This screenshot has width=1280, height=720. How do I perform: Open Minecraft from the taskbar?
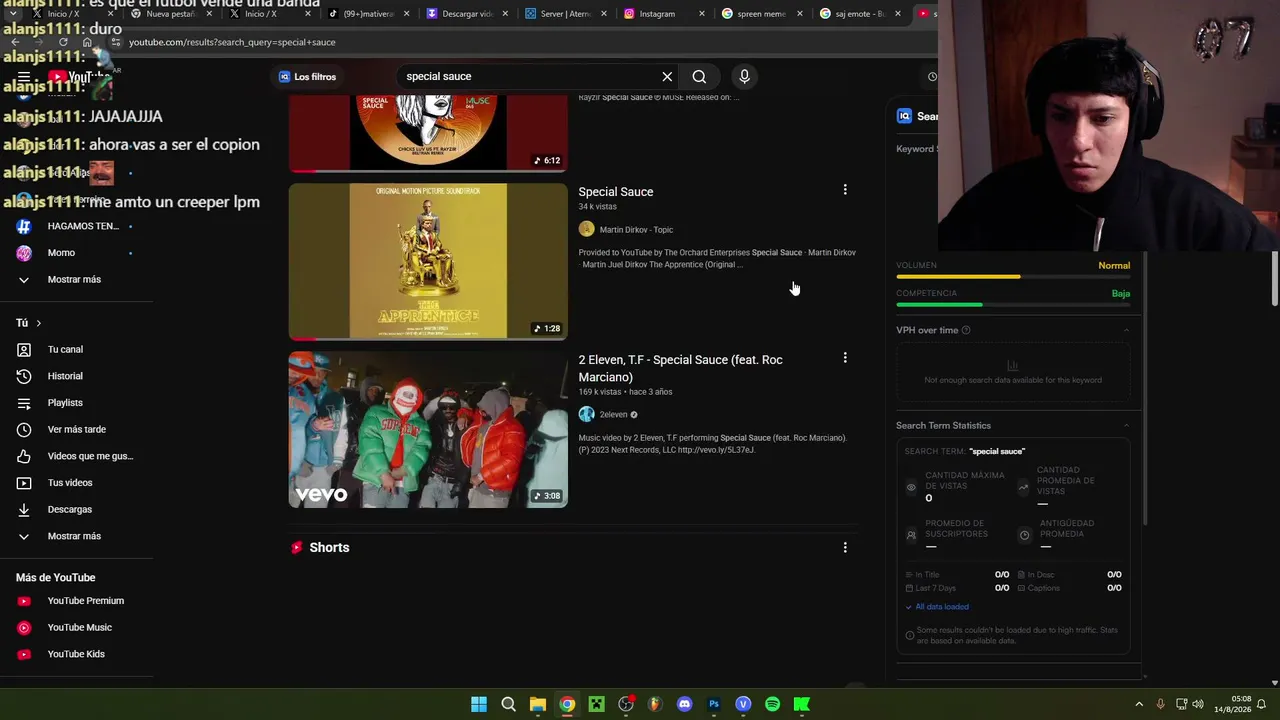click(596, 704)
